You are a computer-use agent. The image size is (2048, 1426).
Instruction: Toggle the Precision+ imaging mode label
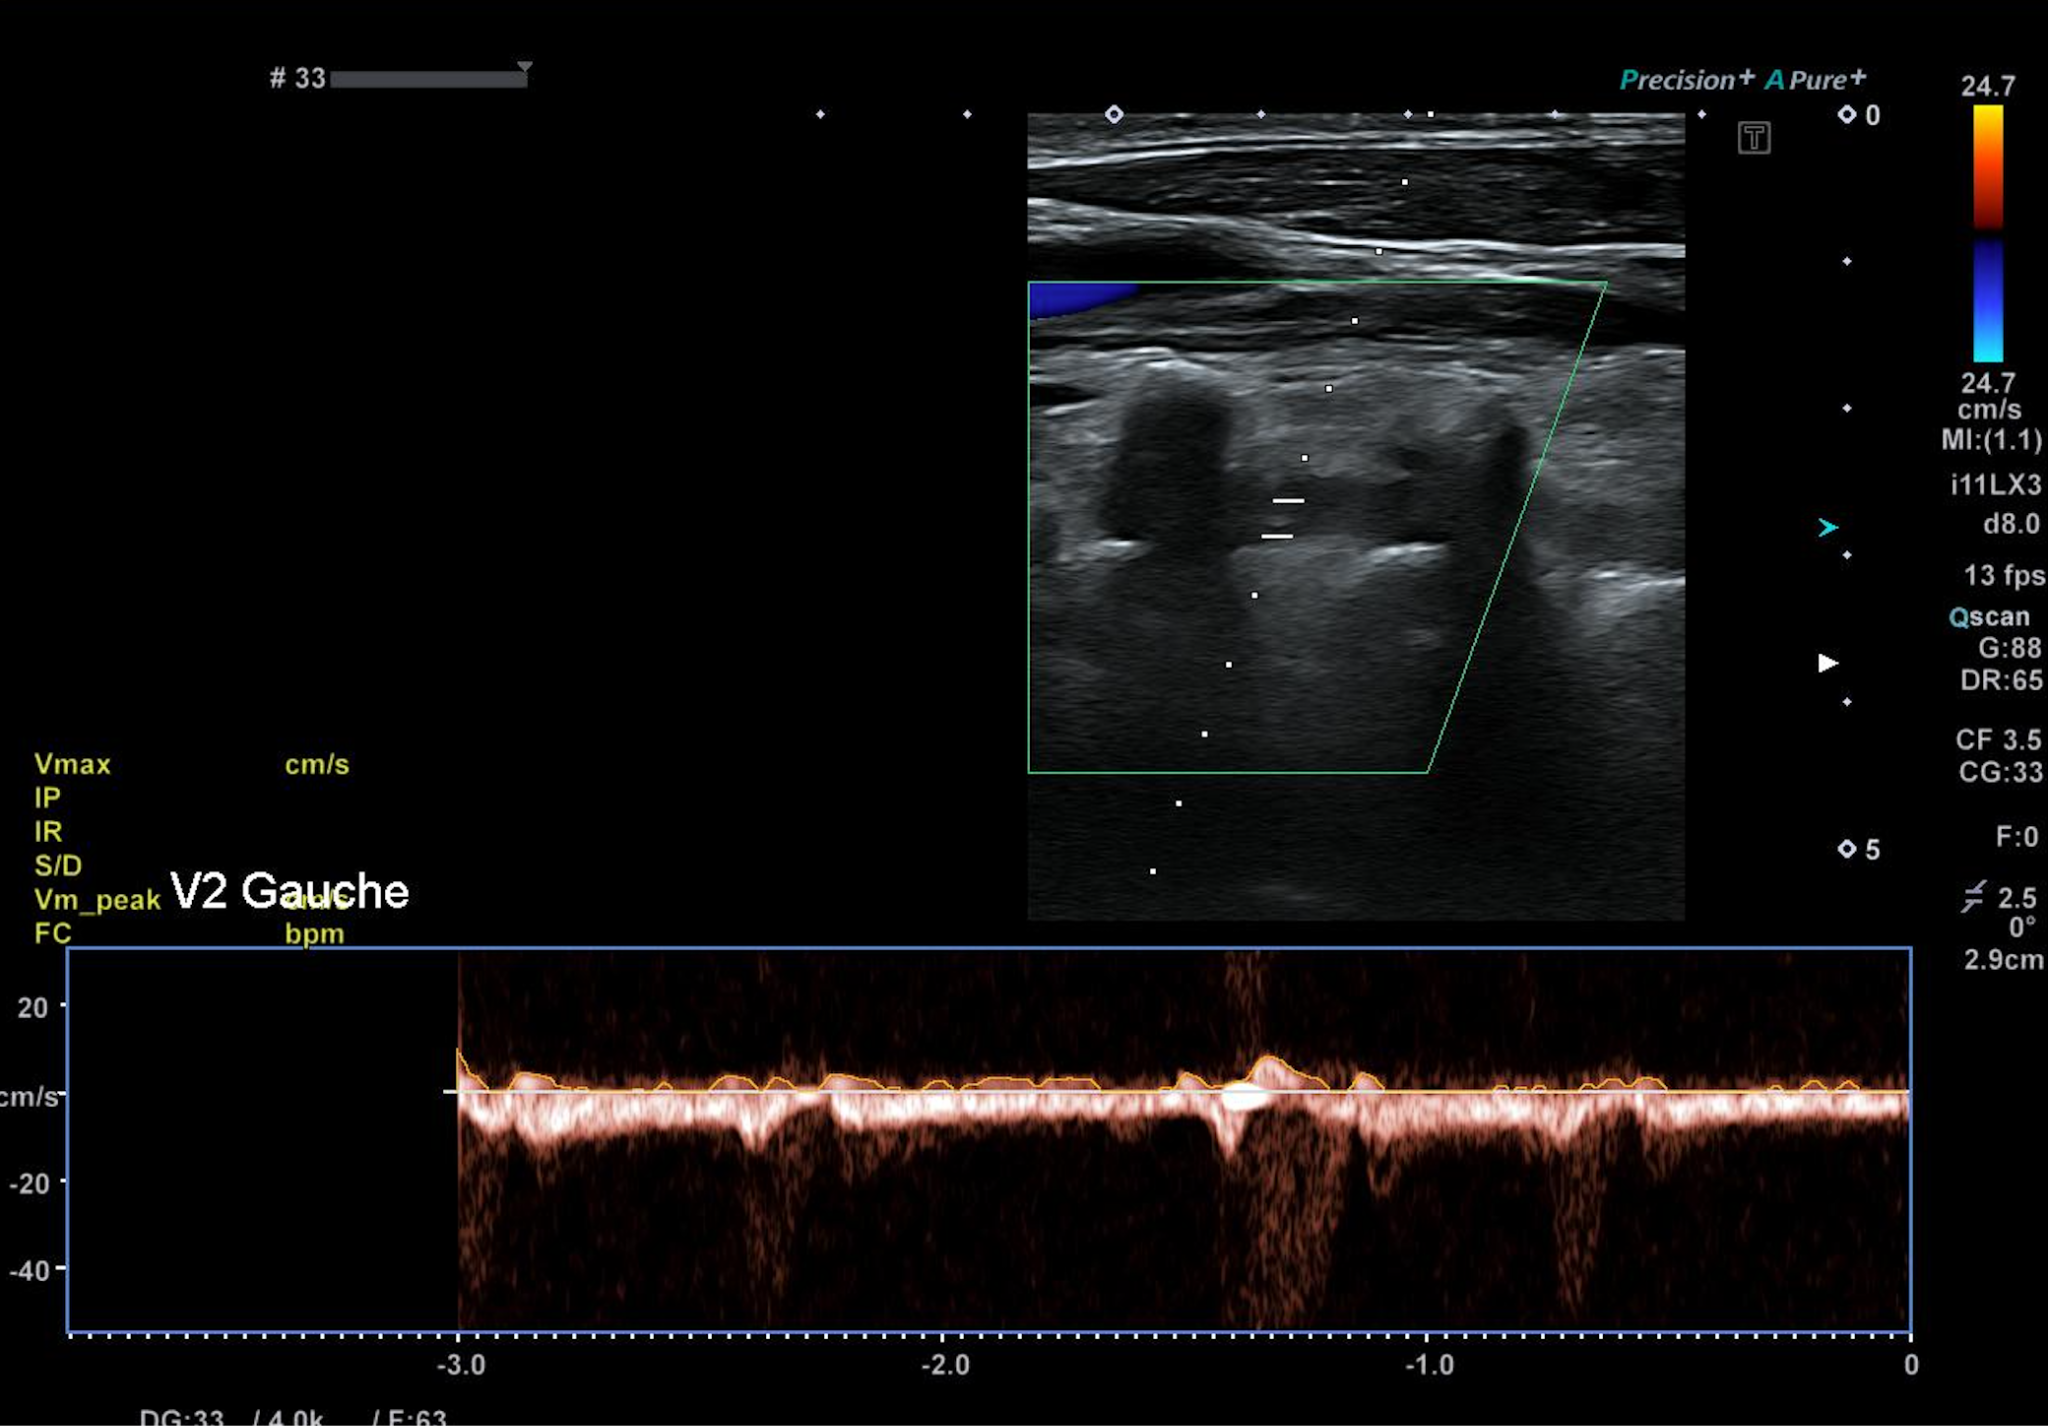pos(1686,79)
